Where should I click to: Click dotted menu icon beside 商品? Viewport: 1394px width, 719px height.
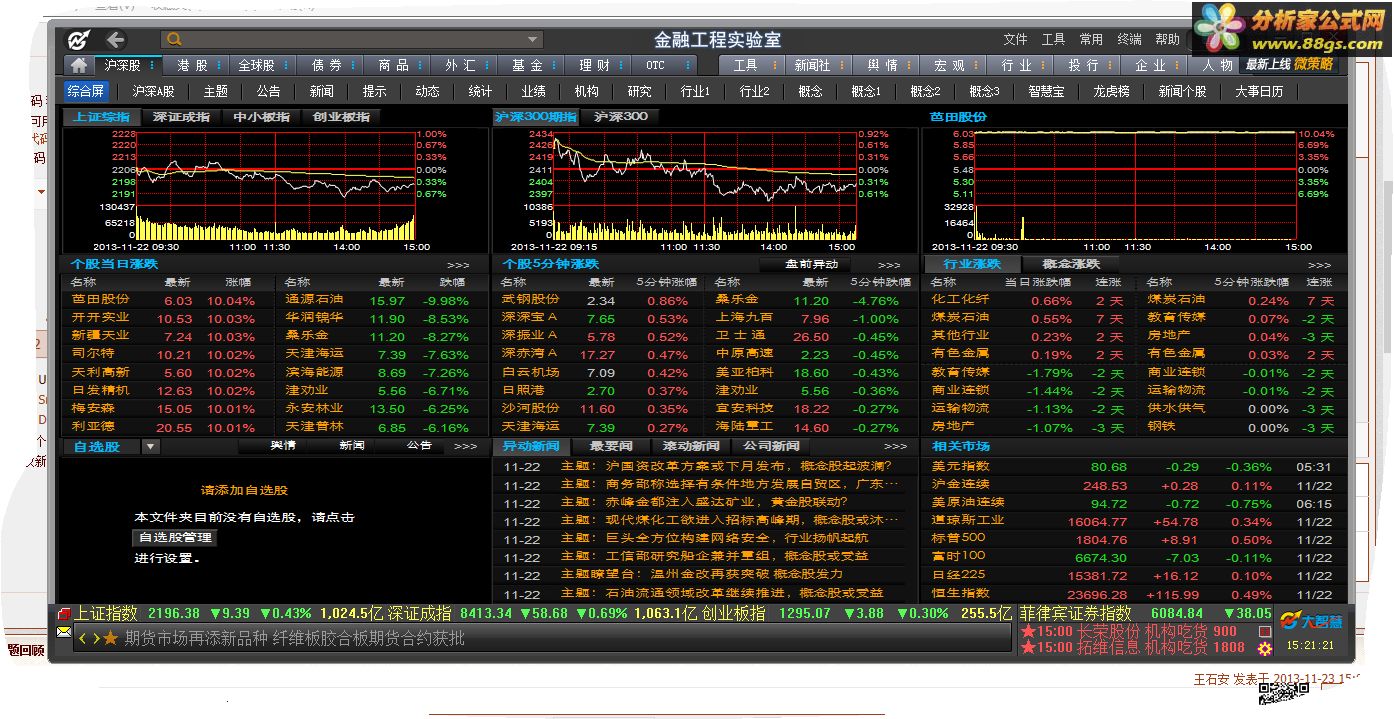[x=421, y=65]
